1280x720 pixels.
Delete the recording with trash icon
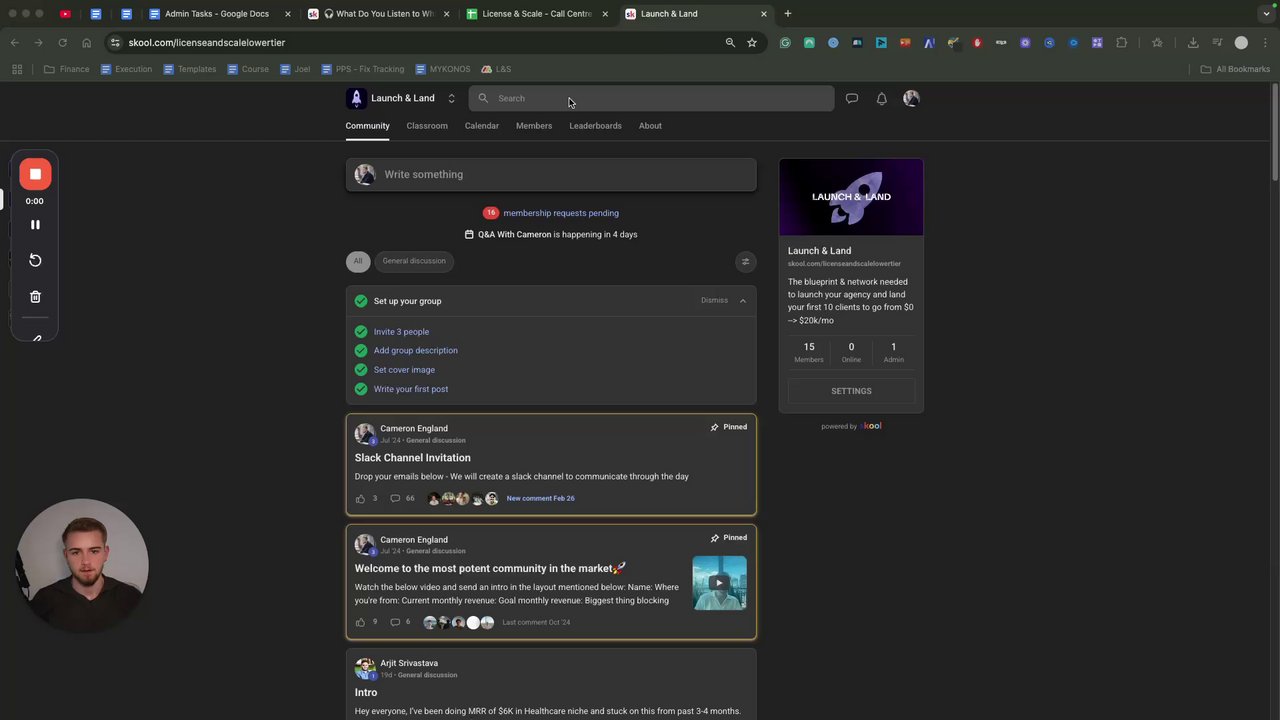(x=35, y=297)
